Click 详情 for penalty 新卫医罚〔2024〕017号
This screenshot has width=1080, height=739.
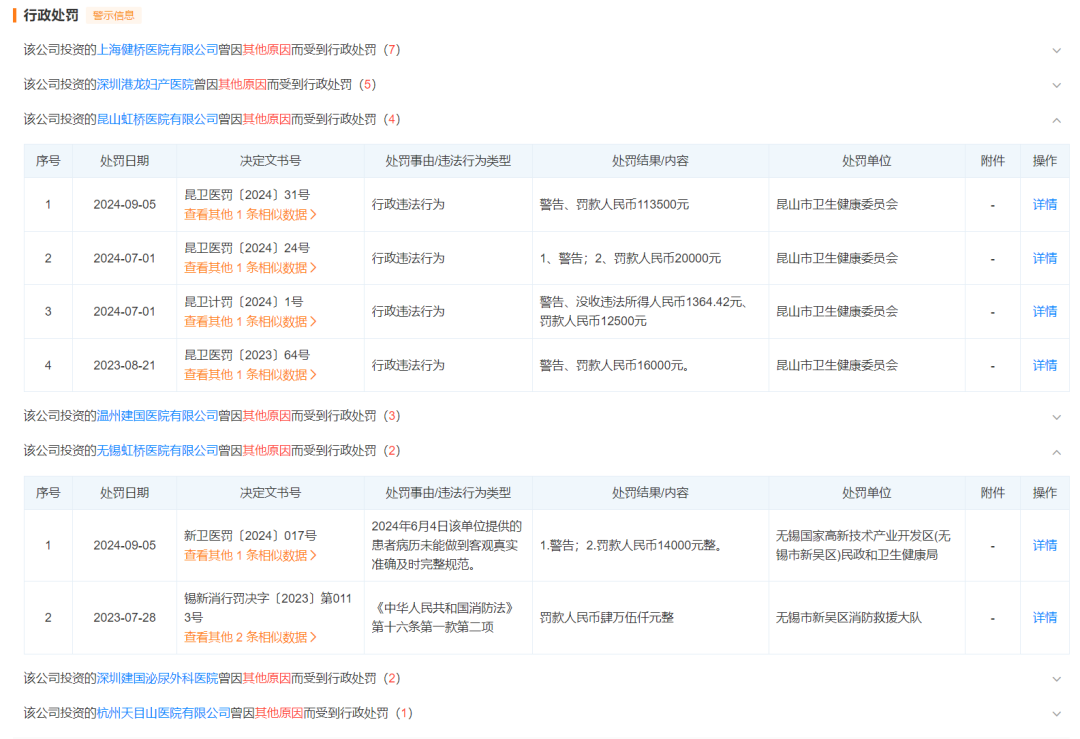(1044, 546)
